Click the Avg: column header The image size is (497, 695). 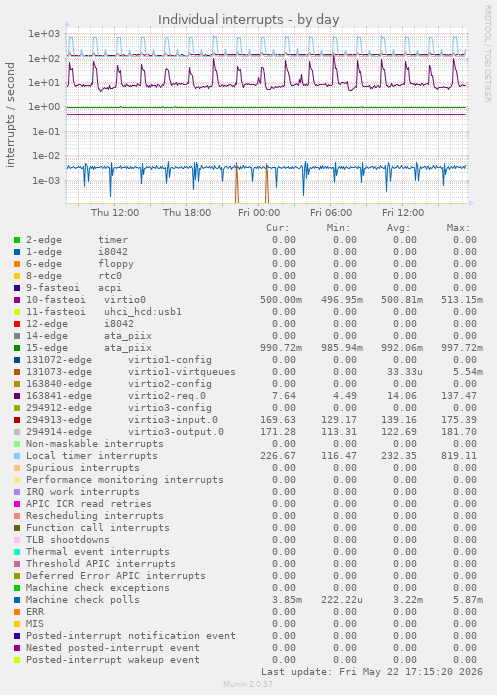coord(399,228)
